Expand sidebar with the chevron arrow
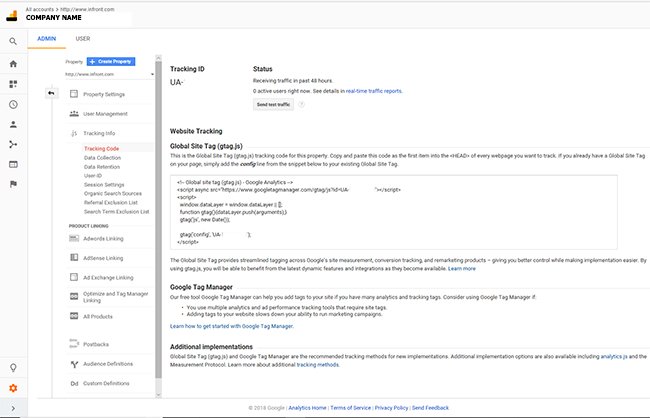Image resolution: width=650 pixels, height=418 pixels. (x=13, y=408)
